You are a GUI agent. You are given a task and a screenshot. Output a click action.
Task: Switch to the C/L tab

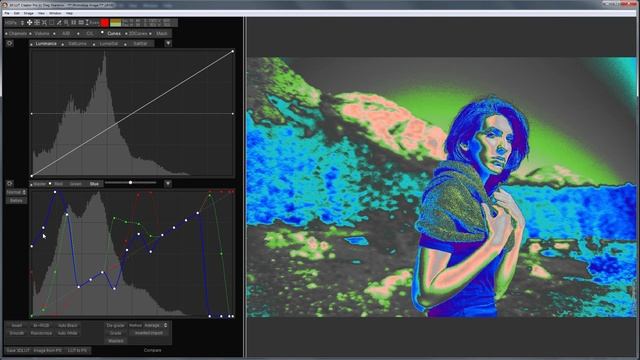(90, 33)
